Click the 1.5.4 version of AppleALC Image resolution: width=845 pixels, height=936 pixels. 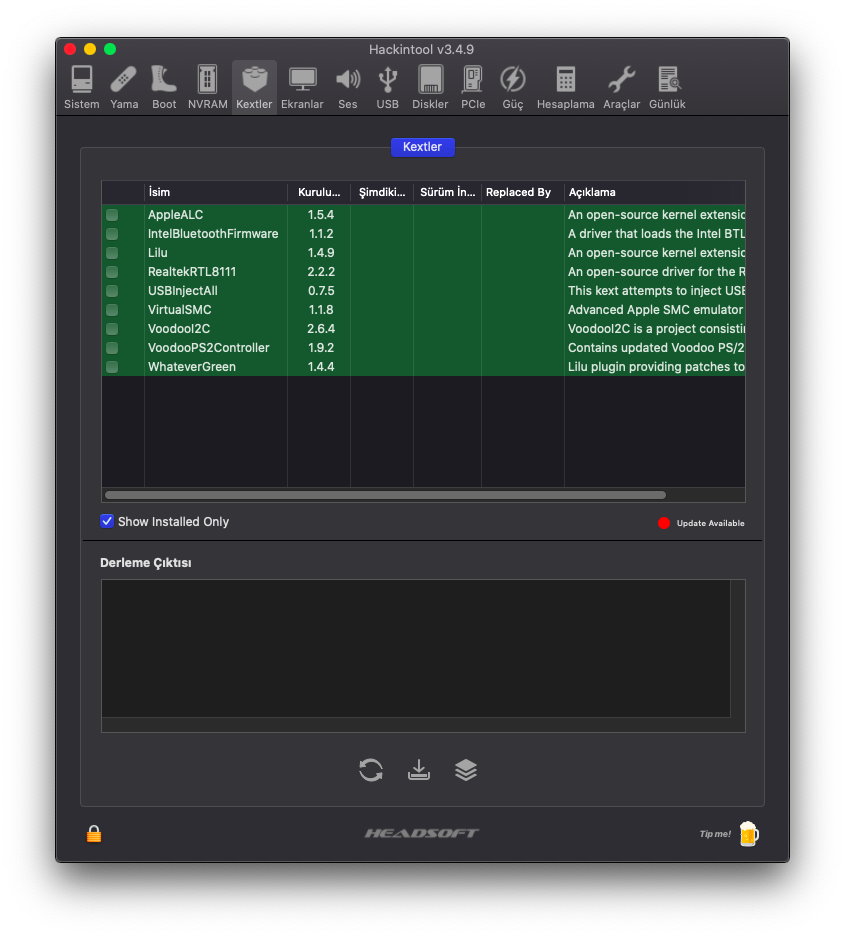[x=321, y=215]
